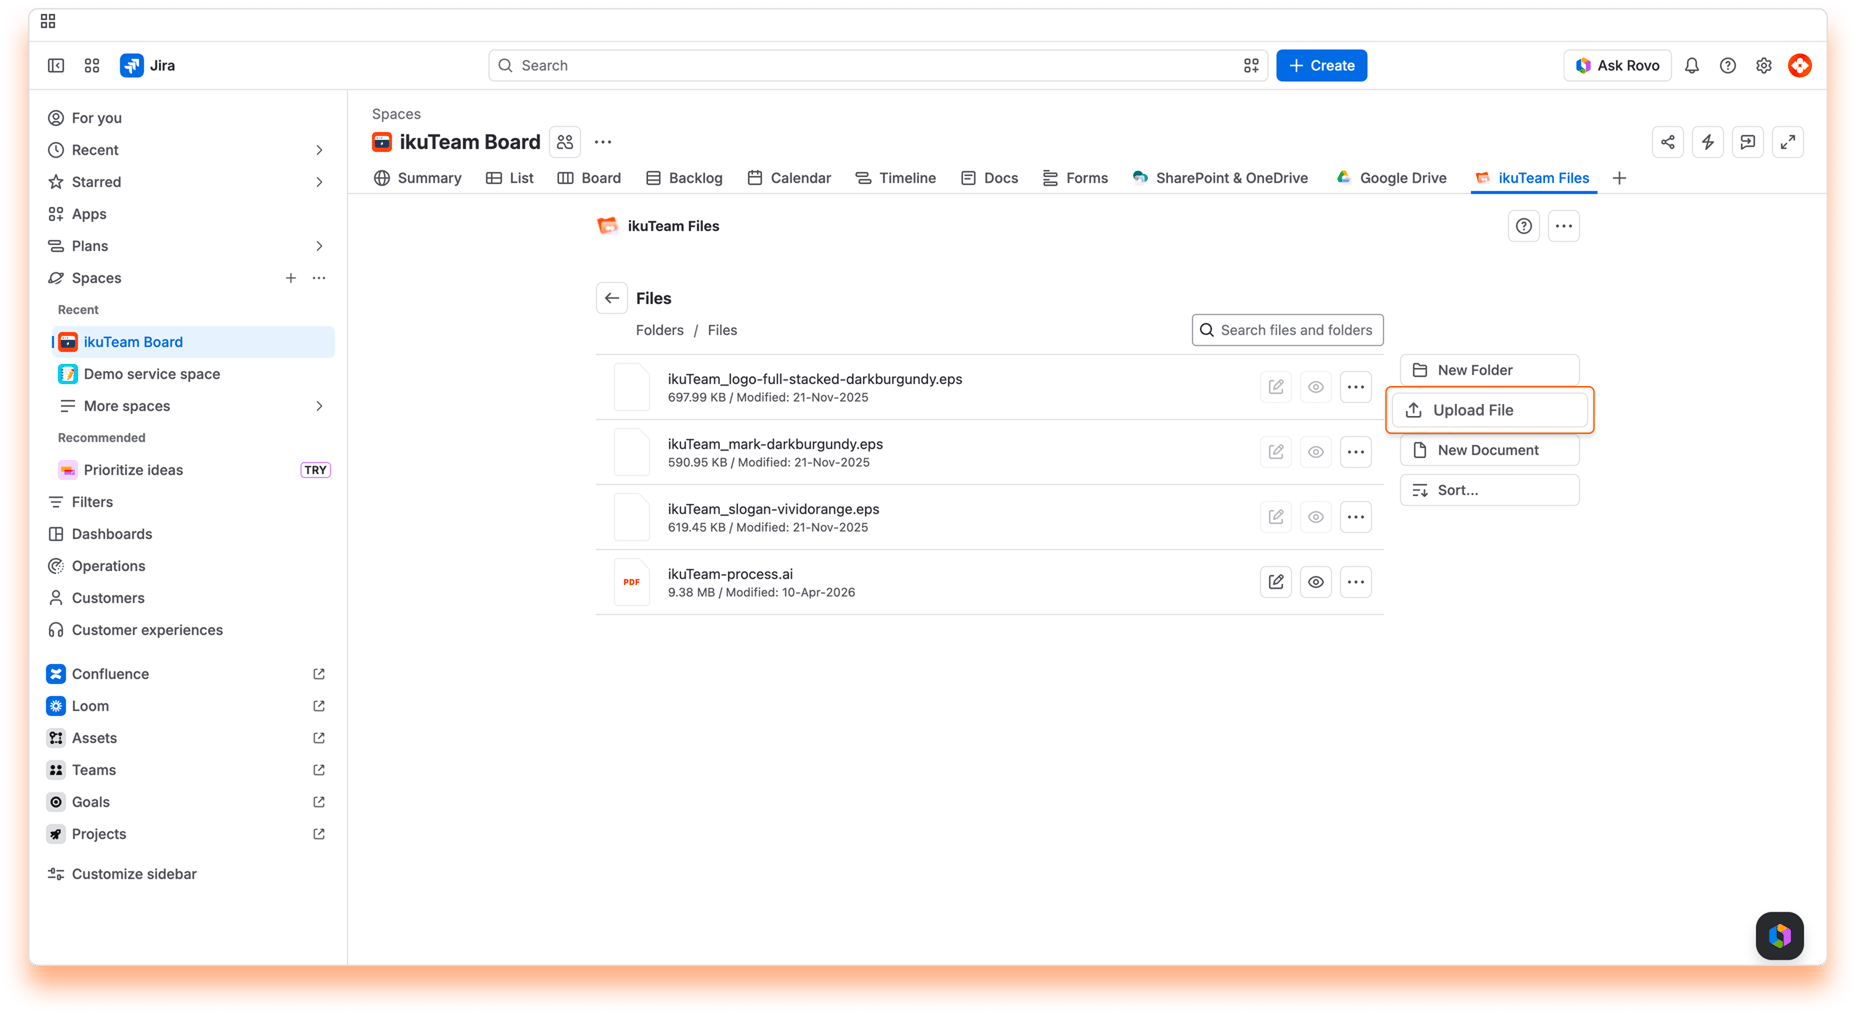Edit ikuTeam_logo-full-stacked-darkburgundy.eps file
This screenshot has height=1014, width=1856.
(1276, 387)
